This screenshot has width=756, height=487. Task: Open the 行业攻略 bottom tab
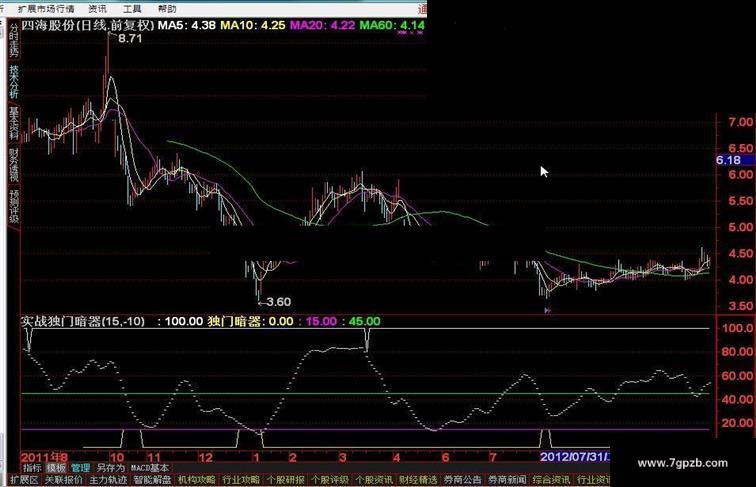tap(241, 480)
